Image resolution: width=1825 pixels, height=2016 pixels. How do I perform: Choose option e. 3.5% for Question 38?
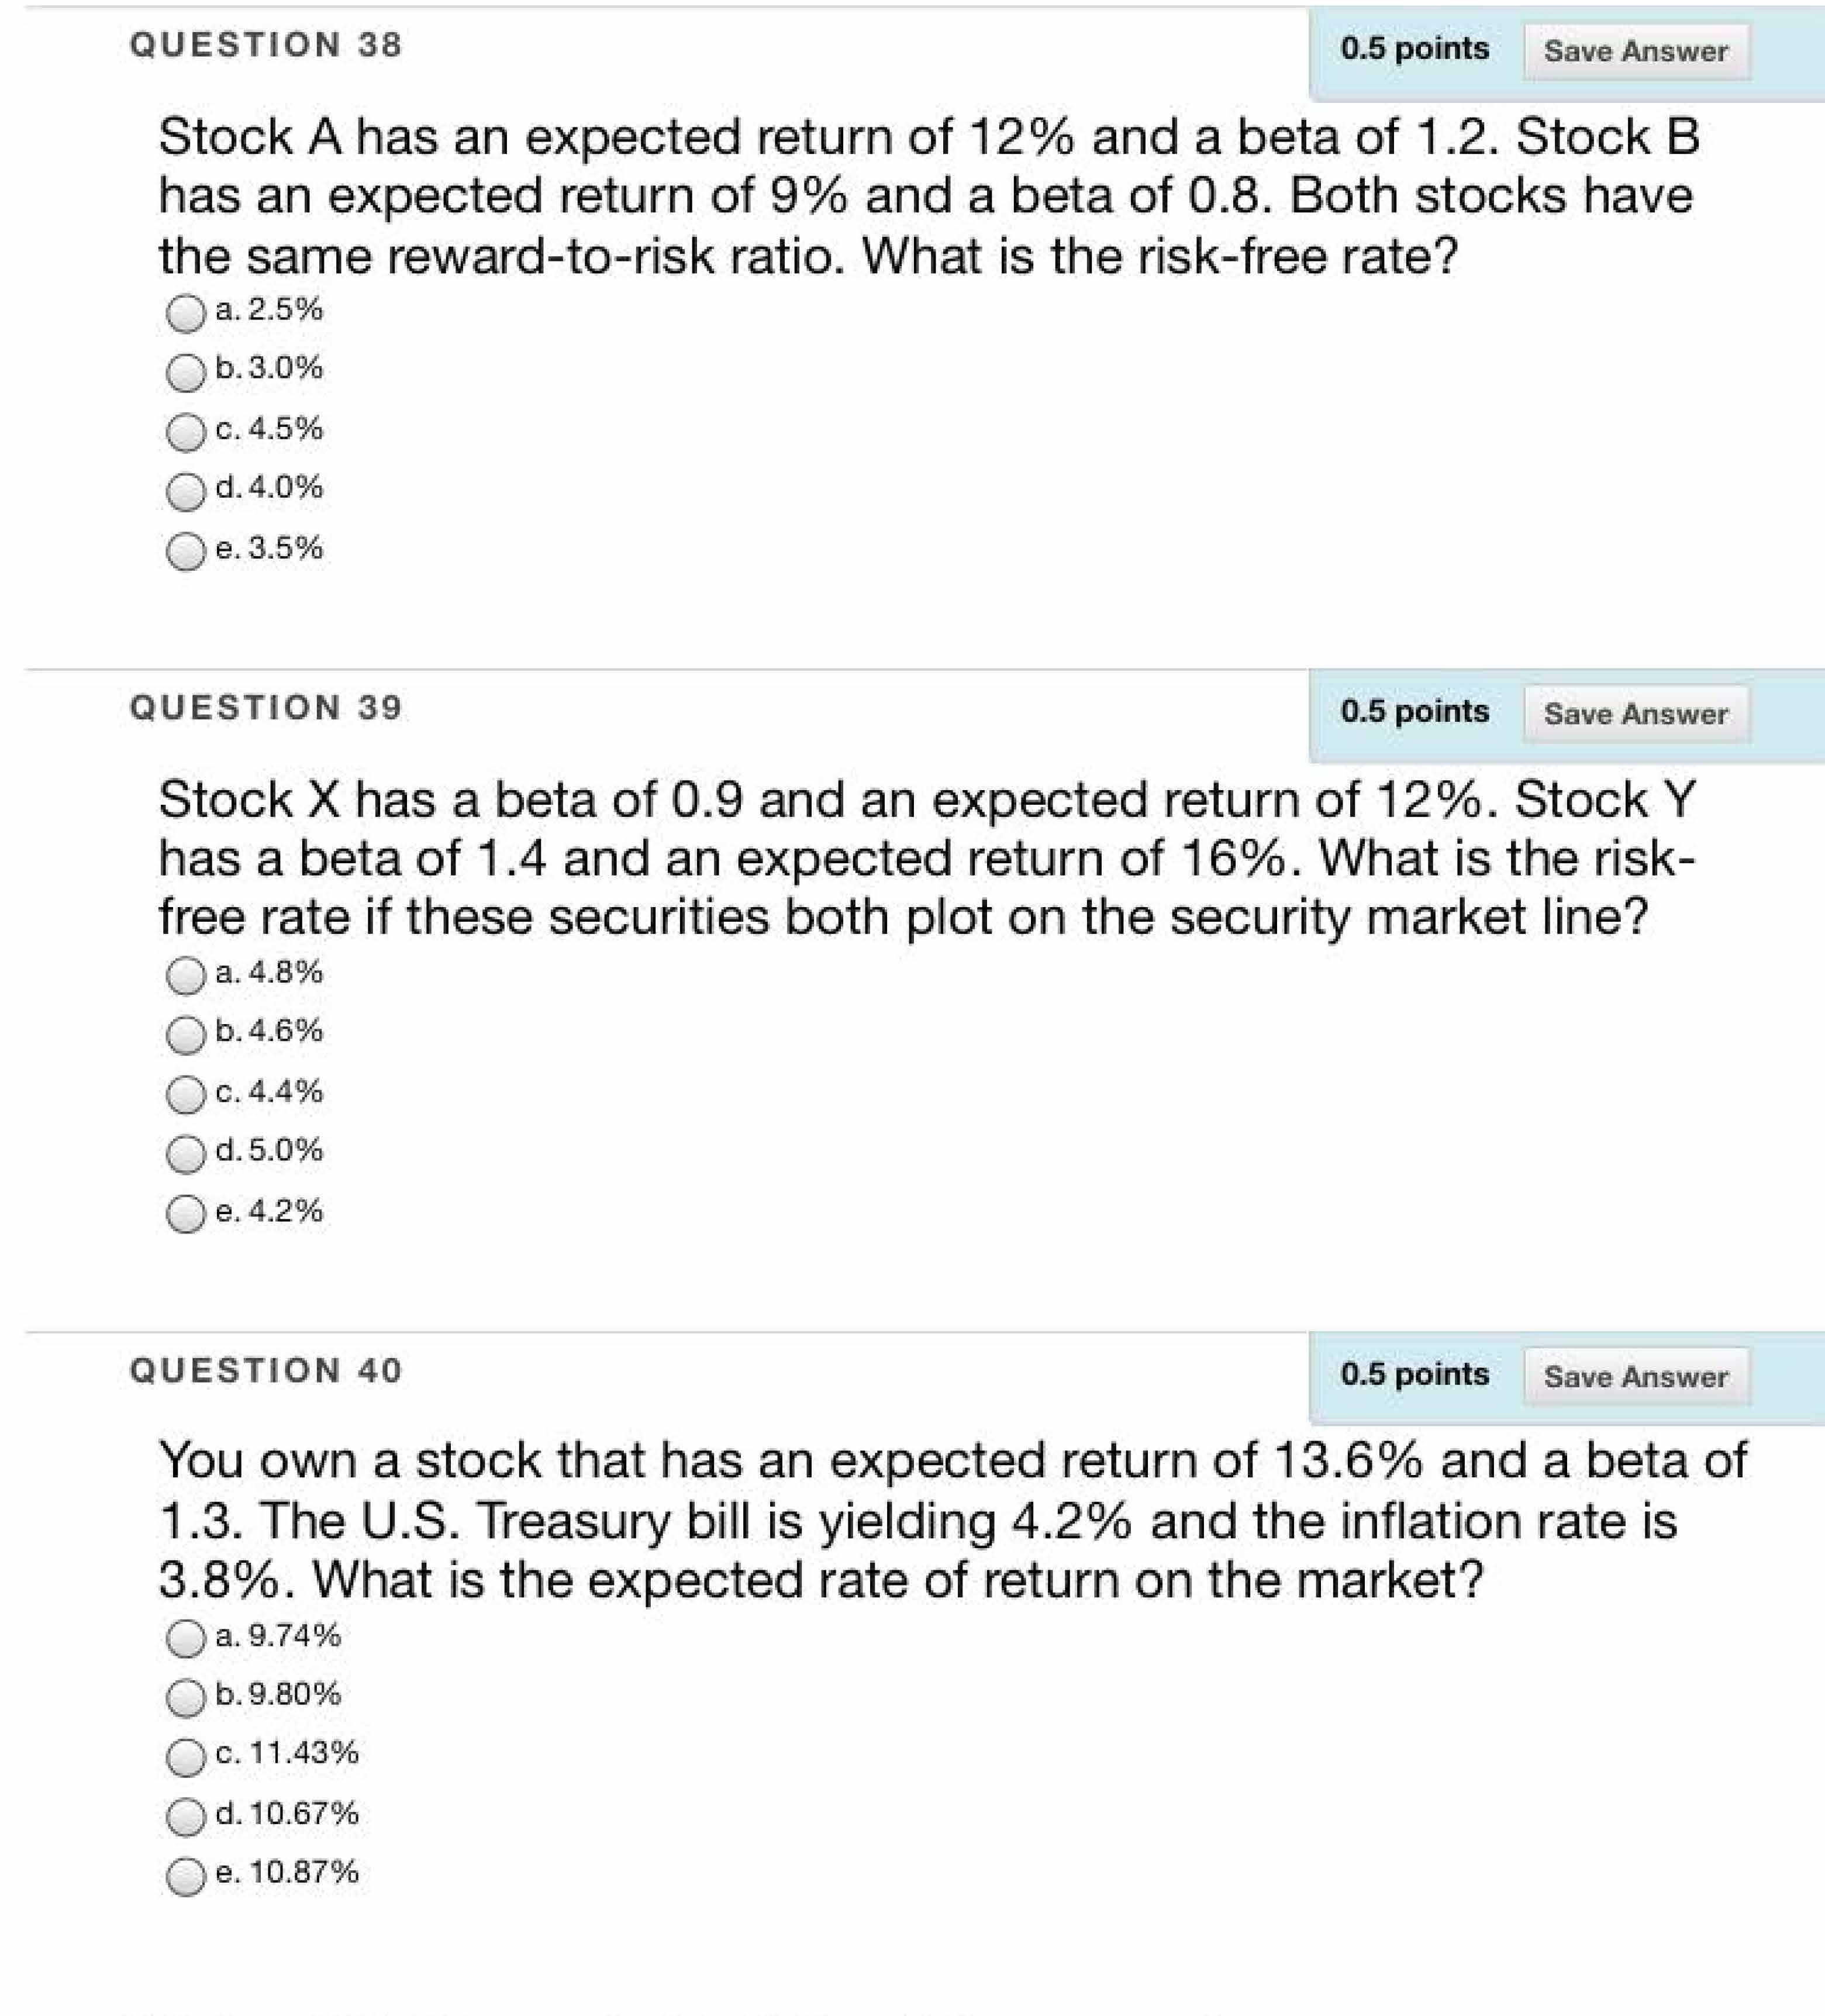point(185,551)
